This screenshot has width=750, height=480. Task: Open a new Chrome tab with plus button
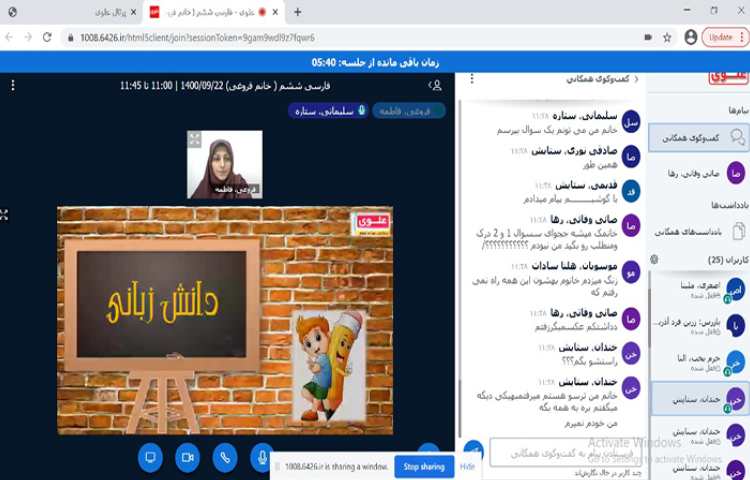(x=298, y=12)
